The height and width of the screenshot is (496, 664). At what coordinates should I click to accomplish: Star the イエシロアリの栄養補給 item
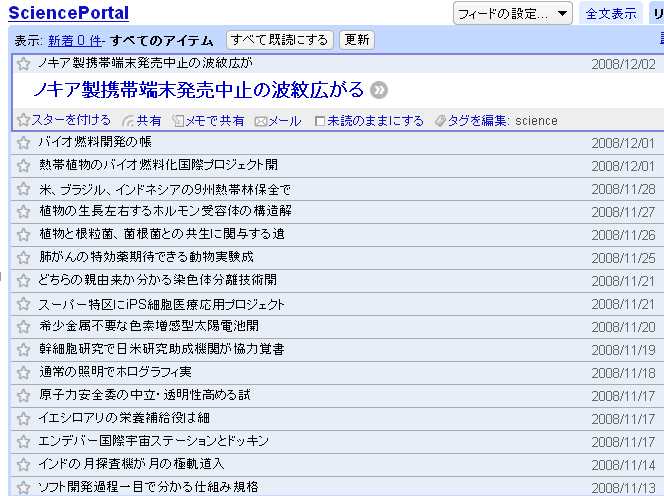(23, 418)
